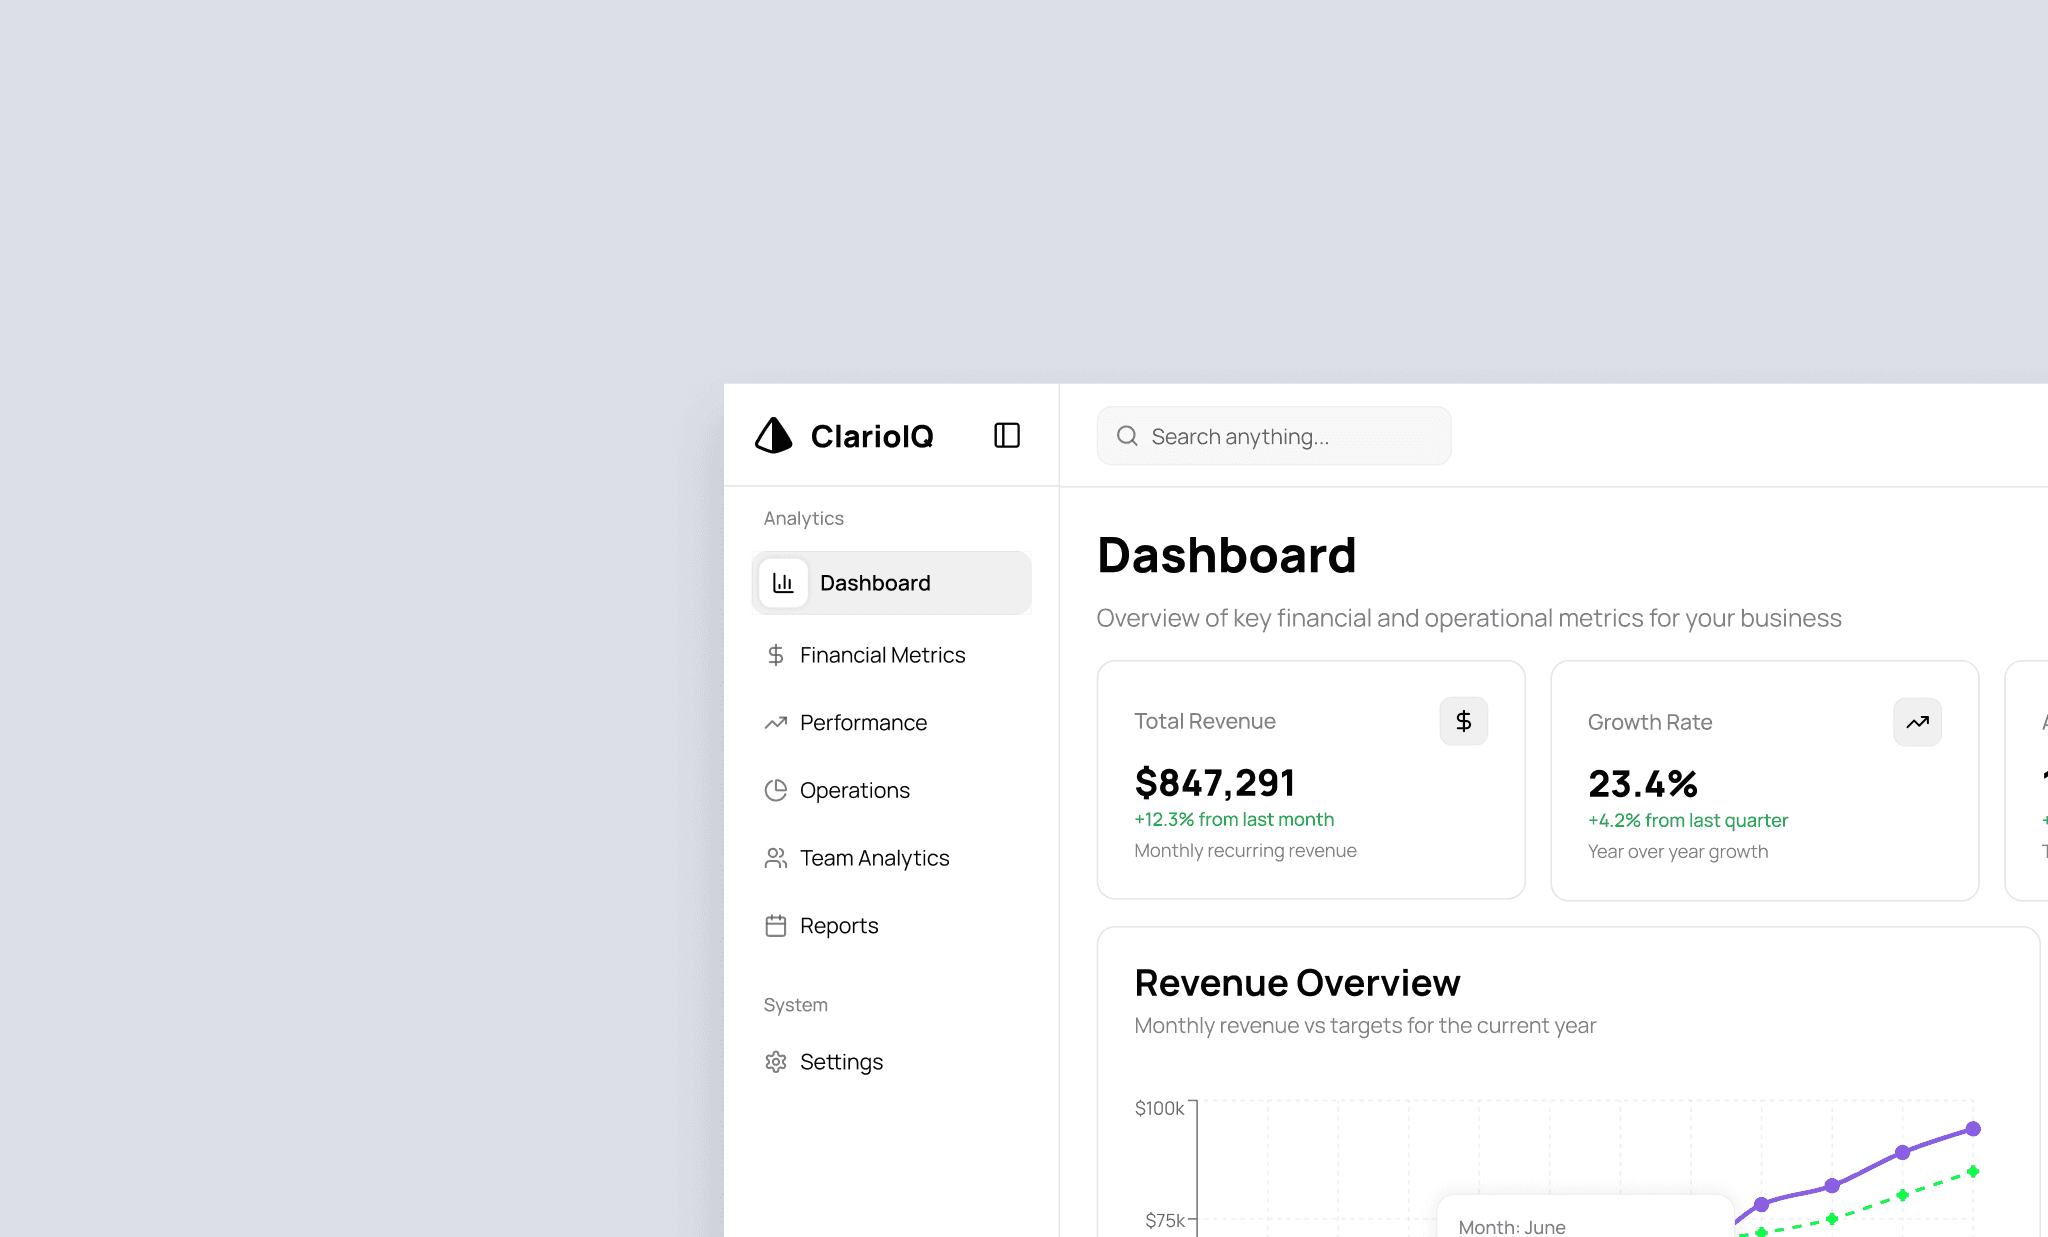This screenshot has height=1237, width=2048.
Task: Toggle the sidebar collapse icon
Action: [1006, 436]
